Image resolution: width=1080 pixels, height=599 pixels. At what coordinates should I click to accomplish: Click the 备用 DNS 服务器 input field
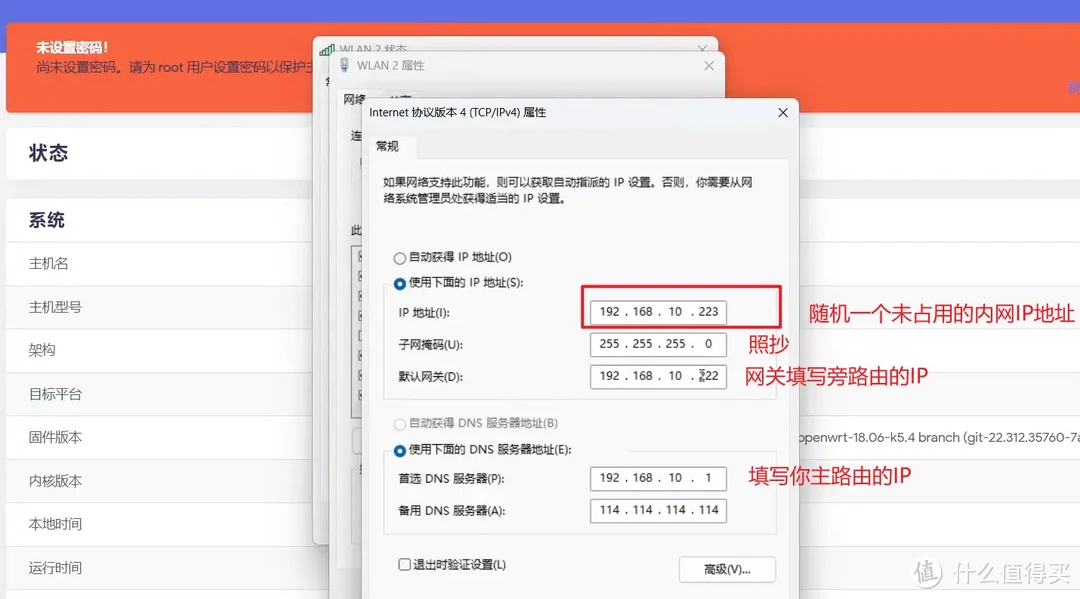pos(658,511)
